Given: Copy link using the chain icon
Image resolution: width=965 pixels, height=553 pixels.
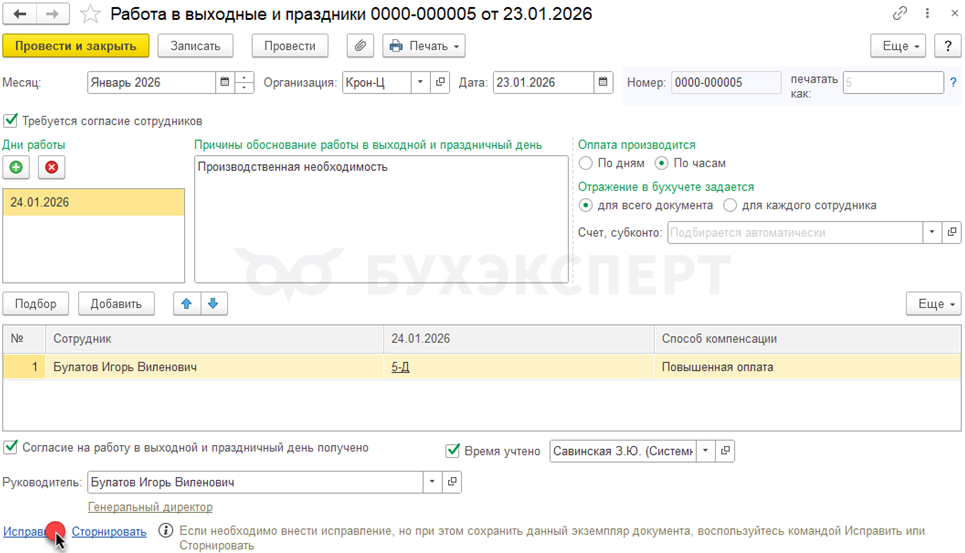Looking at the screenshot, I should pos(900,13).
